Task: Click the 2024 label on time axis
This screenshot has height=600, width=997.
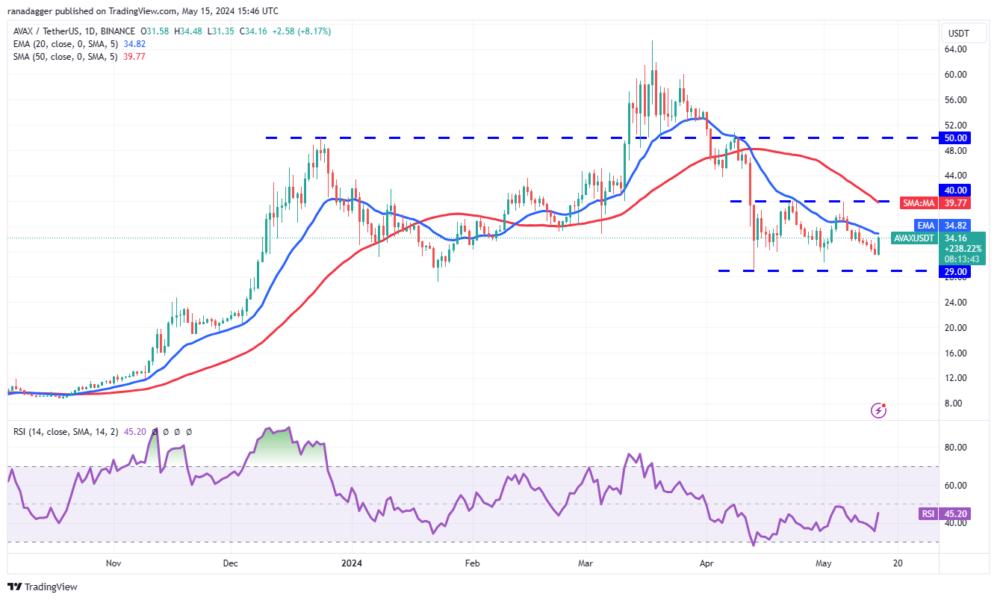Action: coord(352,563)
